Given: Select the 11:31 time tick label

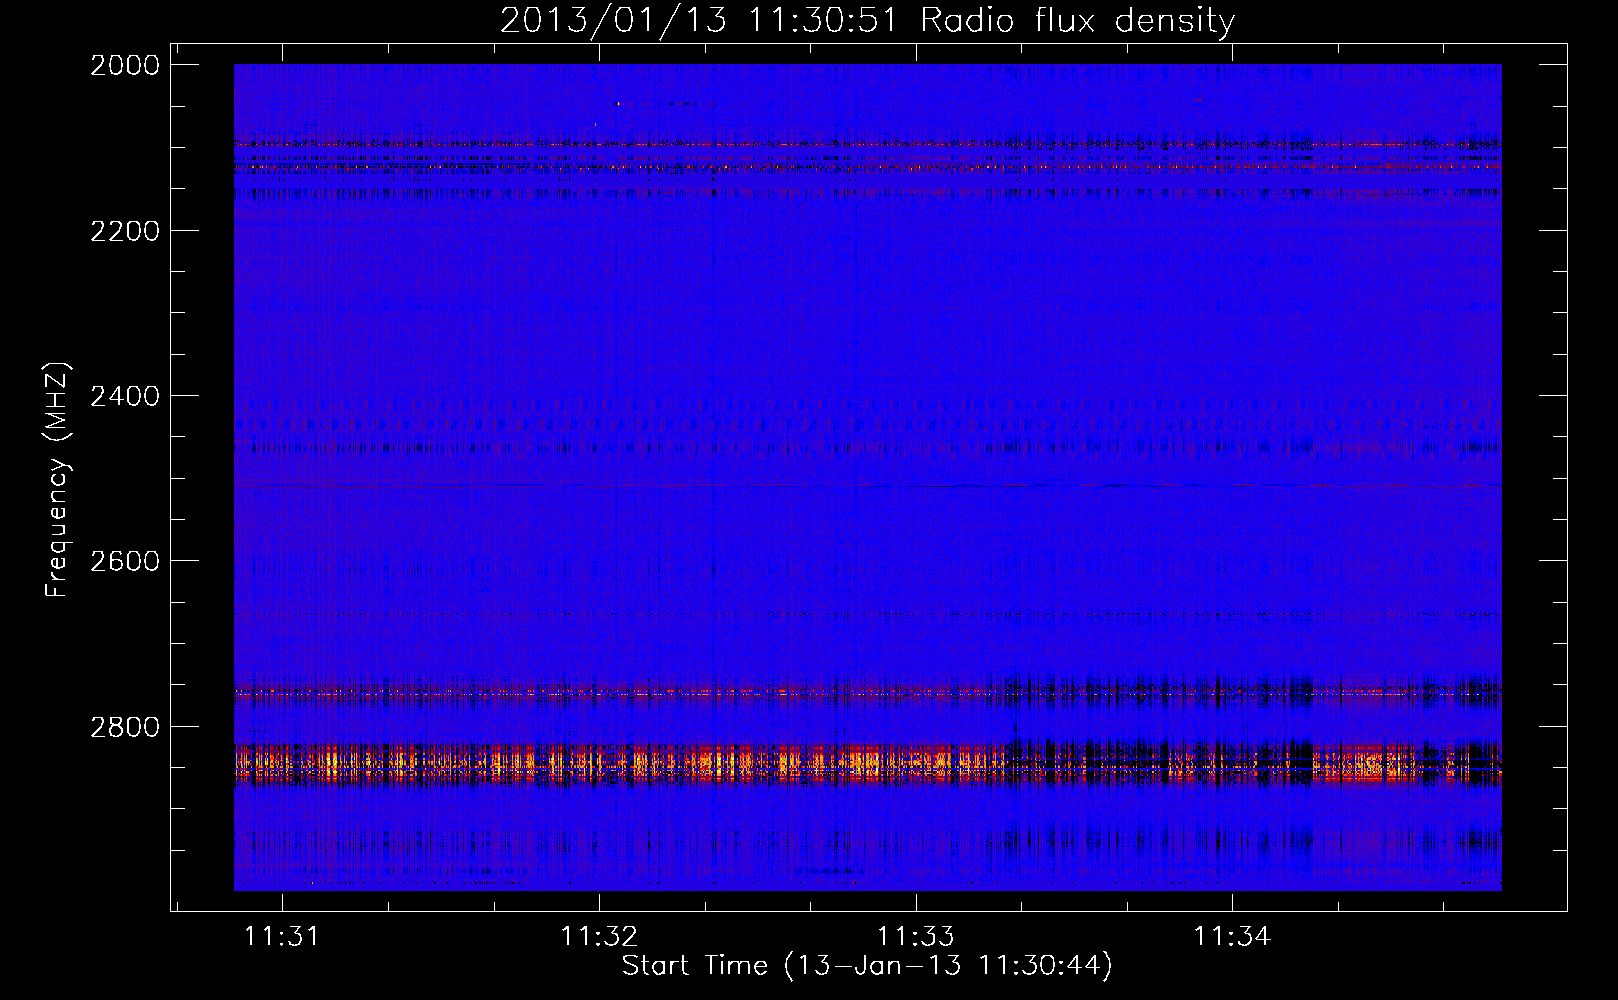Looking at the screenshot, I should click(282, 936).
